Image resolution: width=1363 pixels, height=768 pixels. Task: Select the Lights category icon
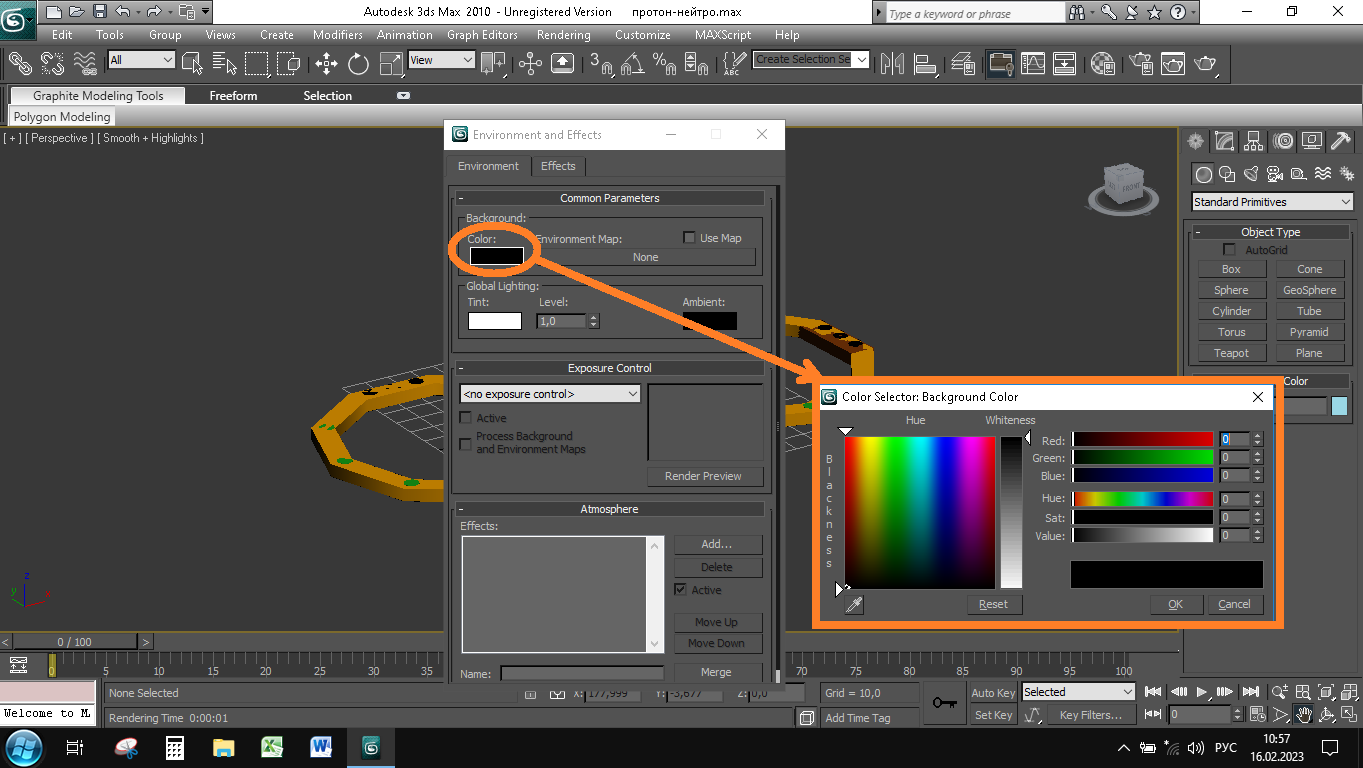tap(1251, 174)
